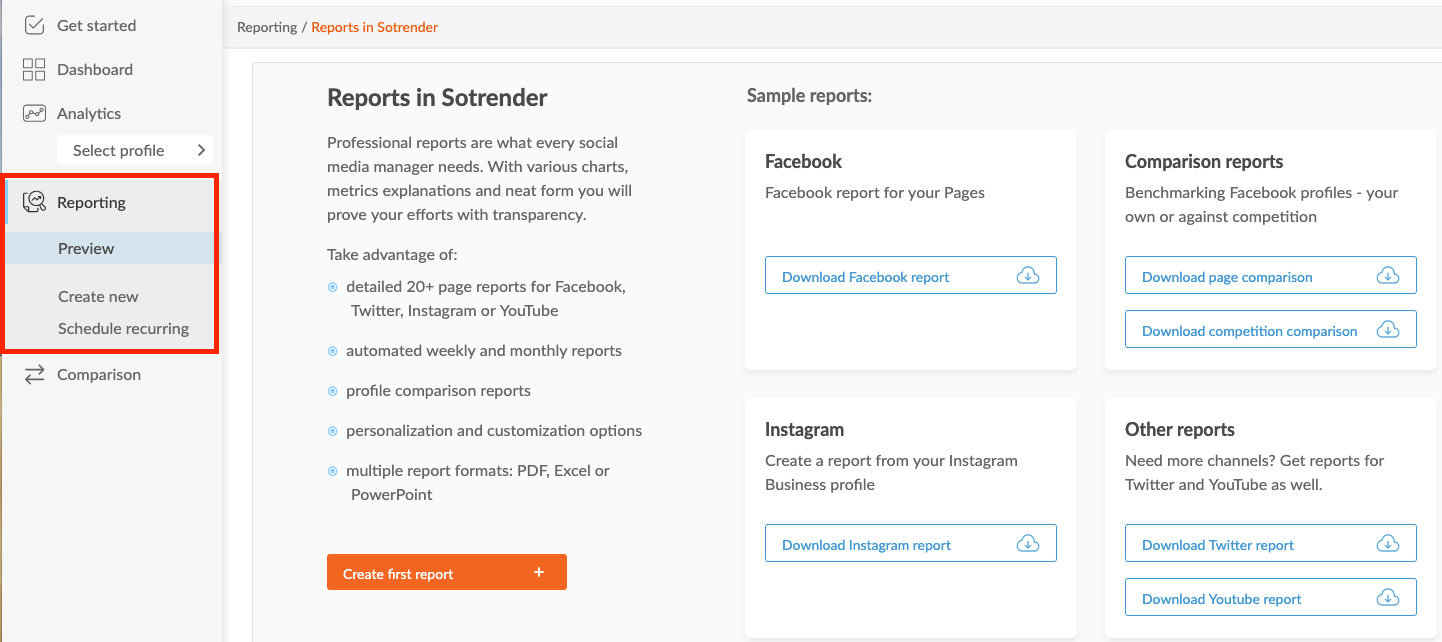The height and width of the screenshot is (642, 1442).
Task: Open the Preview submenu item
Action: 86,249
